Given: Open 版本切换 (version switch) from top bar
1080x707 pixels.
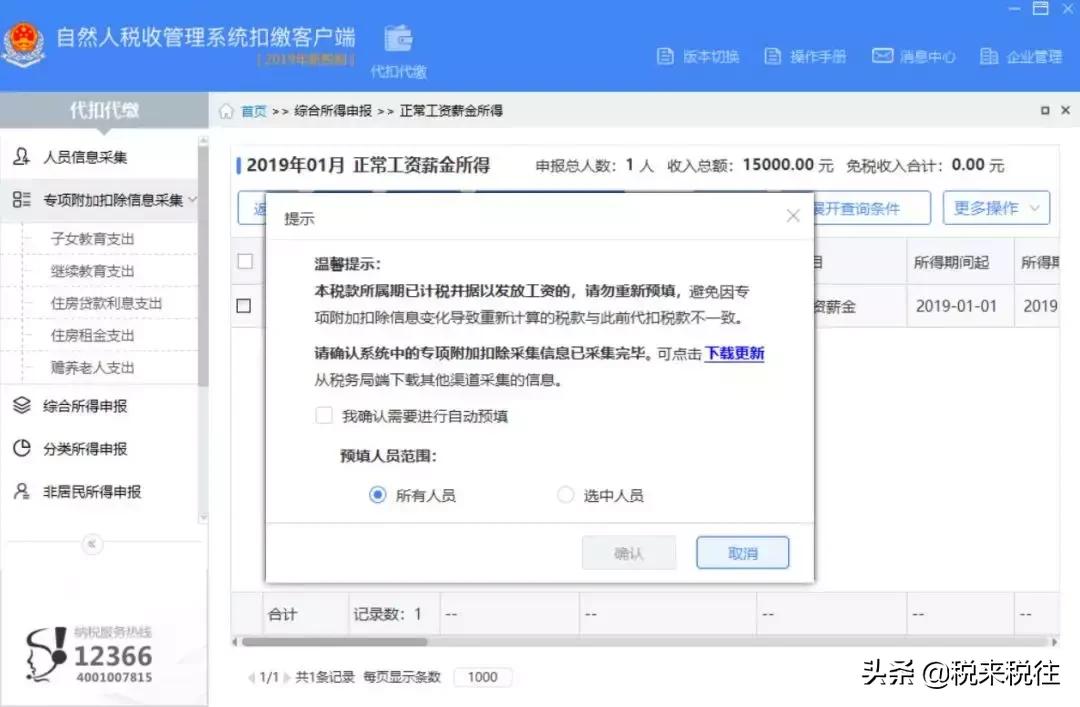Looking at the screenshot, I should tap(711, 58).
